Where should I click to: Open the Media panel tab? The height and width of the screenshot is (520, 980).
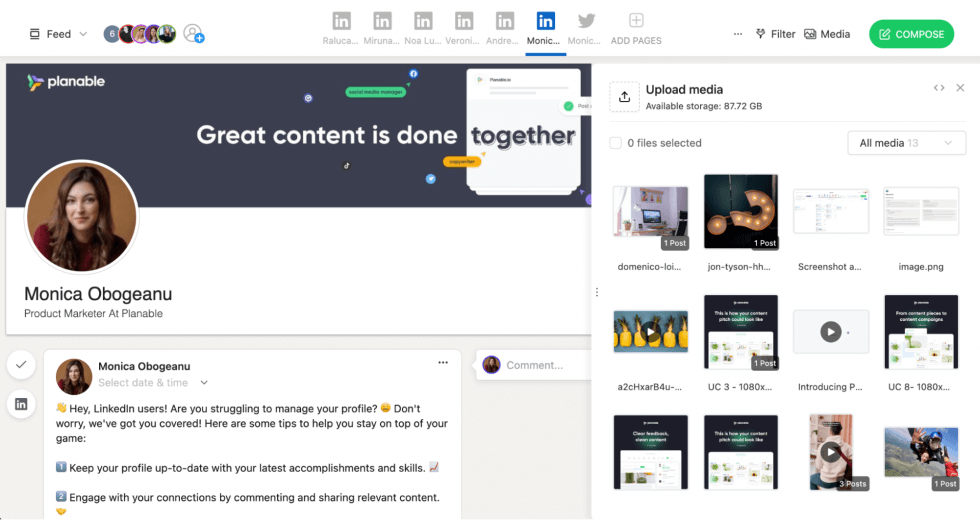click(x=827, y=34)
